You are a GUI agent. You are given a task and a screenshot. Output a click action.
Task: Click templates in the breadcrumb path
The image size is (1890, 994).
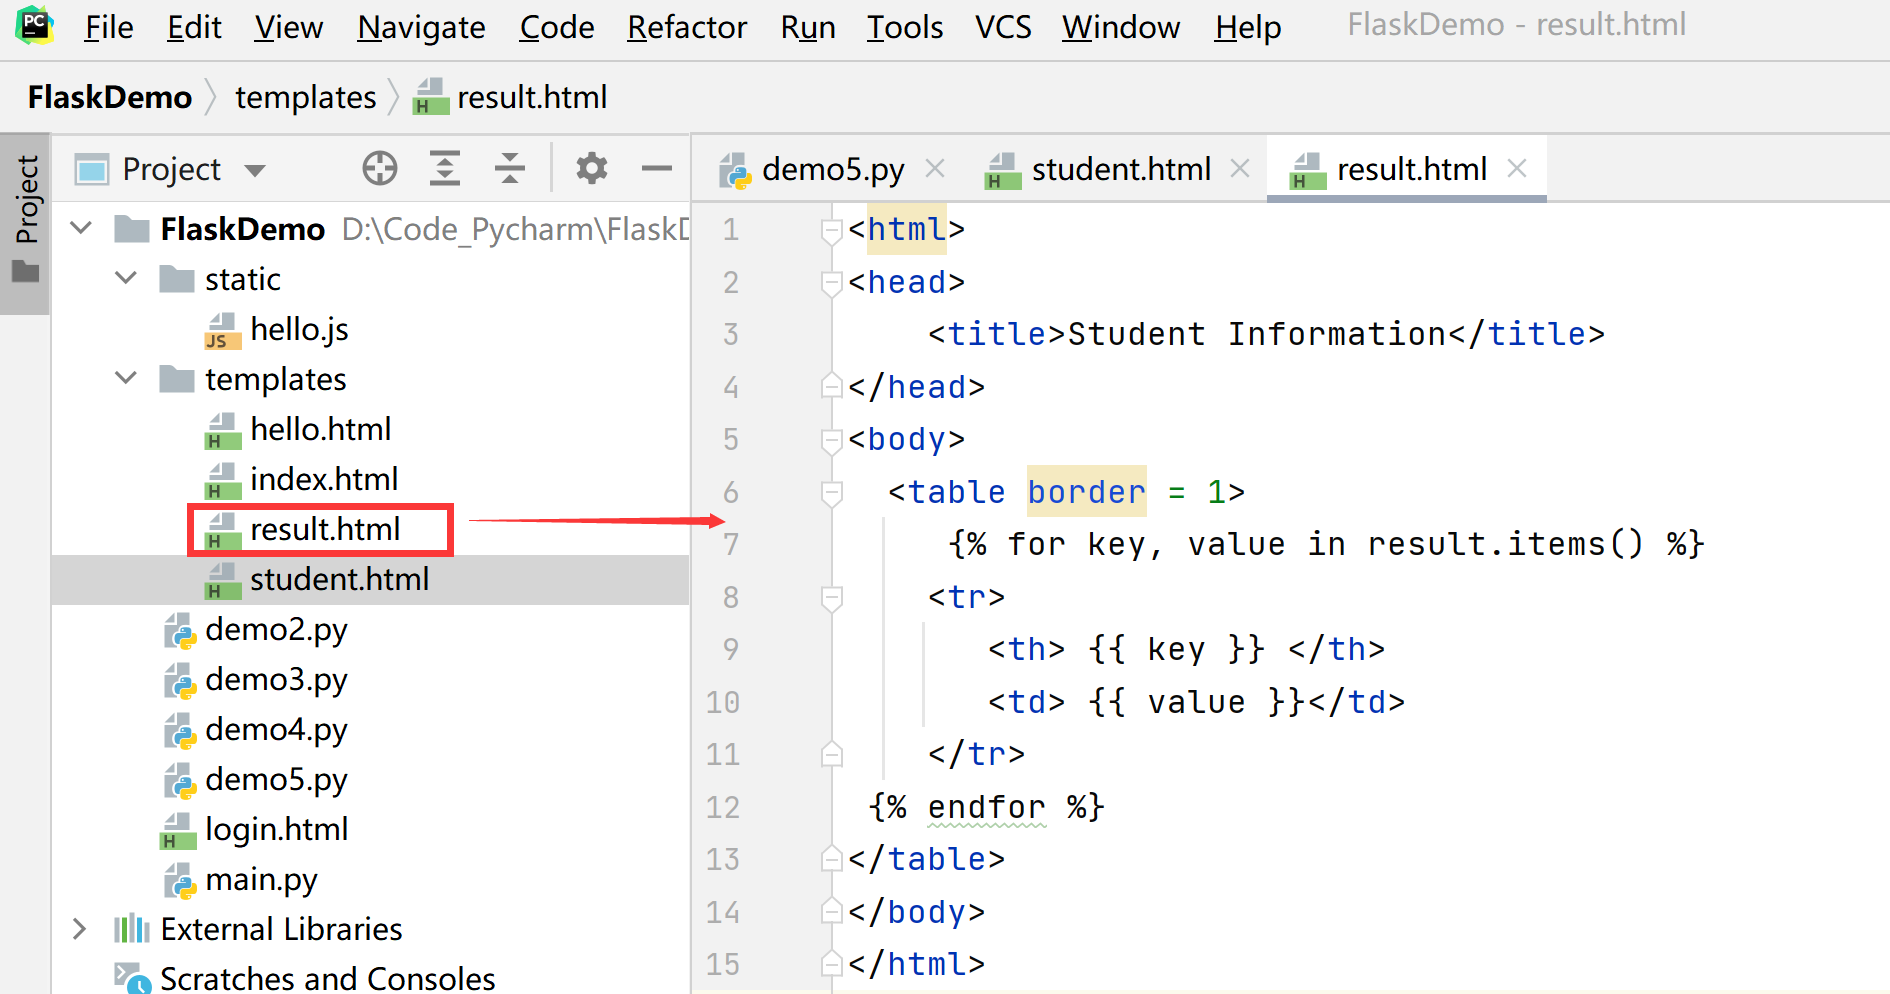[x=305, y=97]
